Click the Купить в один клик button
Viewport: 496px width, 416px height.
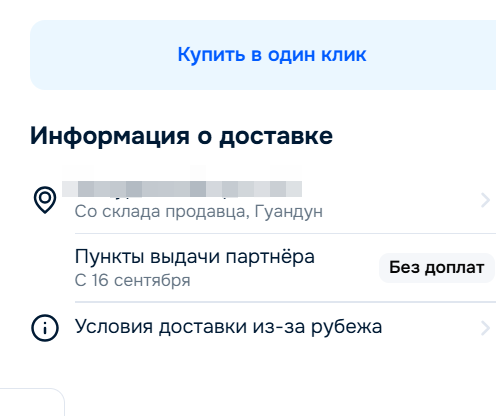coord(263,55)
